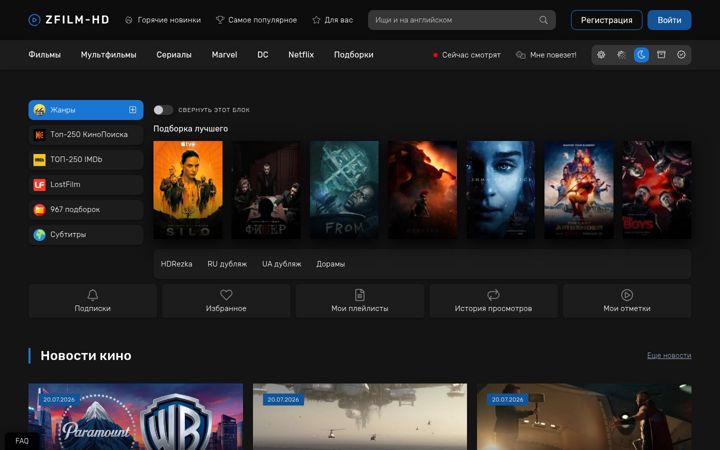Click the Жанры emoji icon
This screenshot has height=450, width=720.
coord(39,110)
